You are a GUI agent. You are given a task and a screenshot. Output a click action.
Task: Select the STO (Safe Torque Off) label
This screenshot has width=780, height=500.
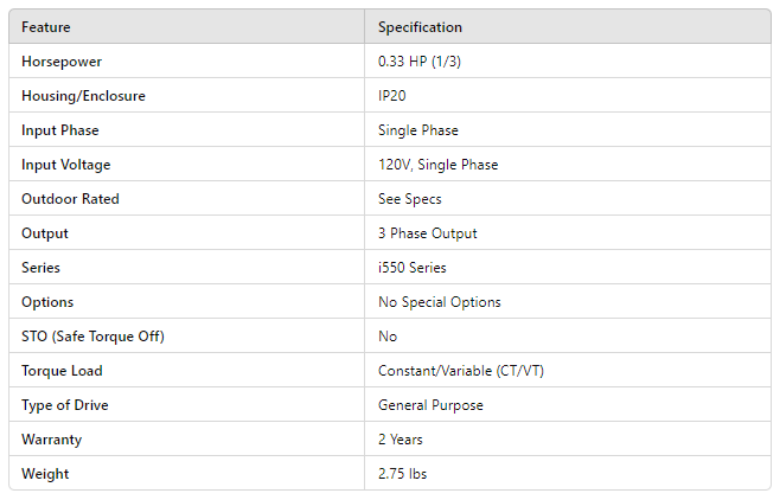click(93, 336)
